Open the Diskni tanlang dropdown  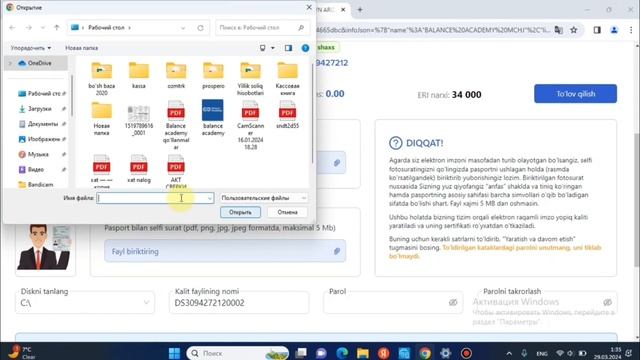pyautogui.click(x=85, y=303)
